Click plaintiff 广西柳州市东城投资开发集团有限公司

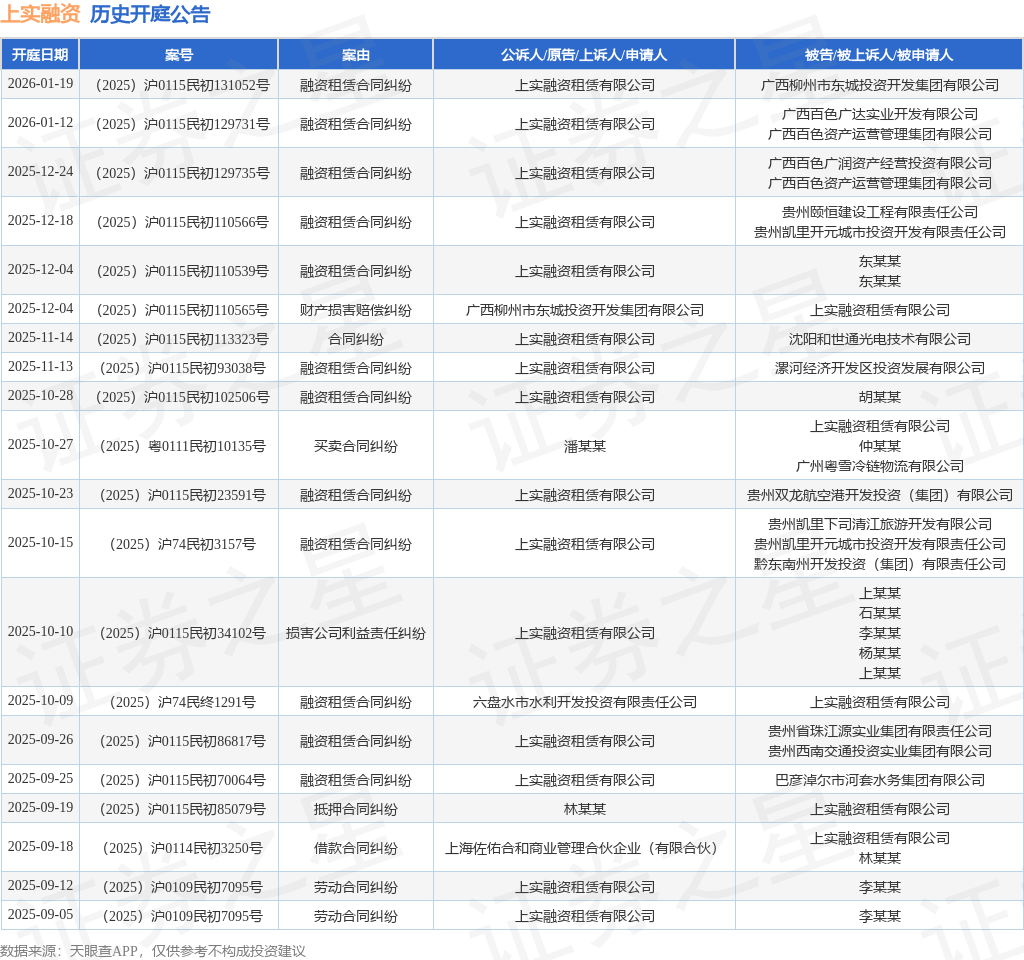tap(584, 310)
